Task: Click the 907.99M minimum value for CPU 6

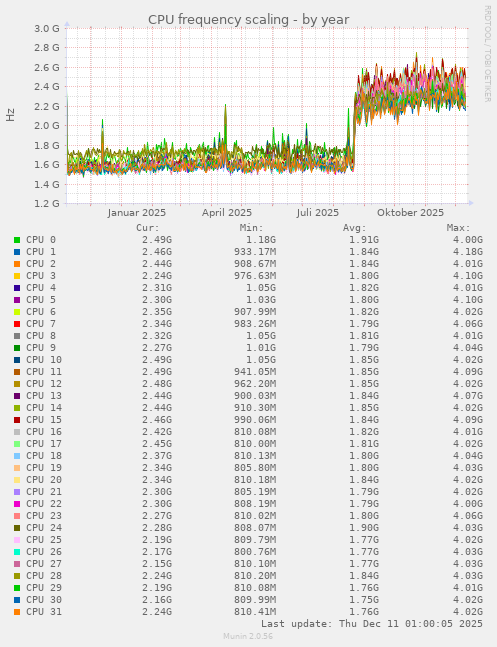Action: (x=255, y=312)
